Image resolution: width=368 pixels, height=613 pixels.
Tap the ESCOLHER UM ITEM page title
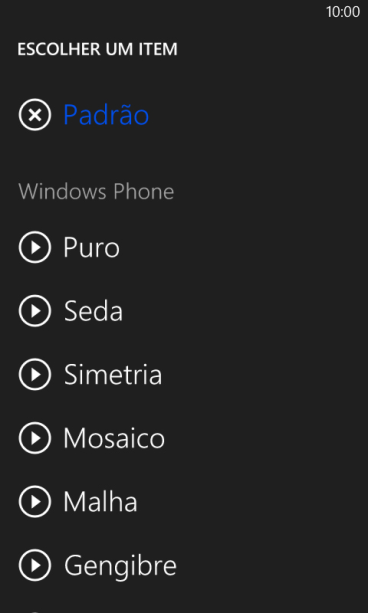coord(97,49)
